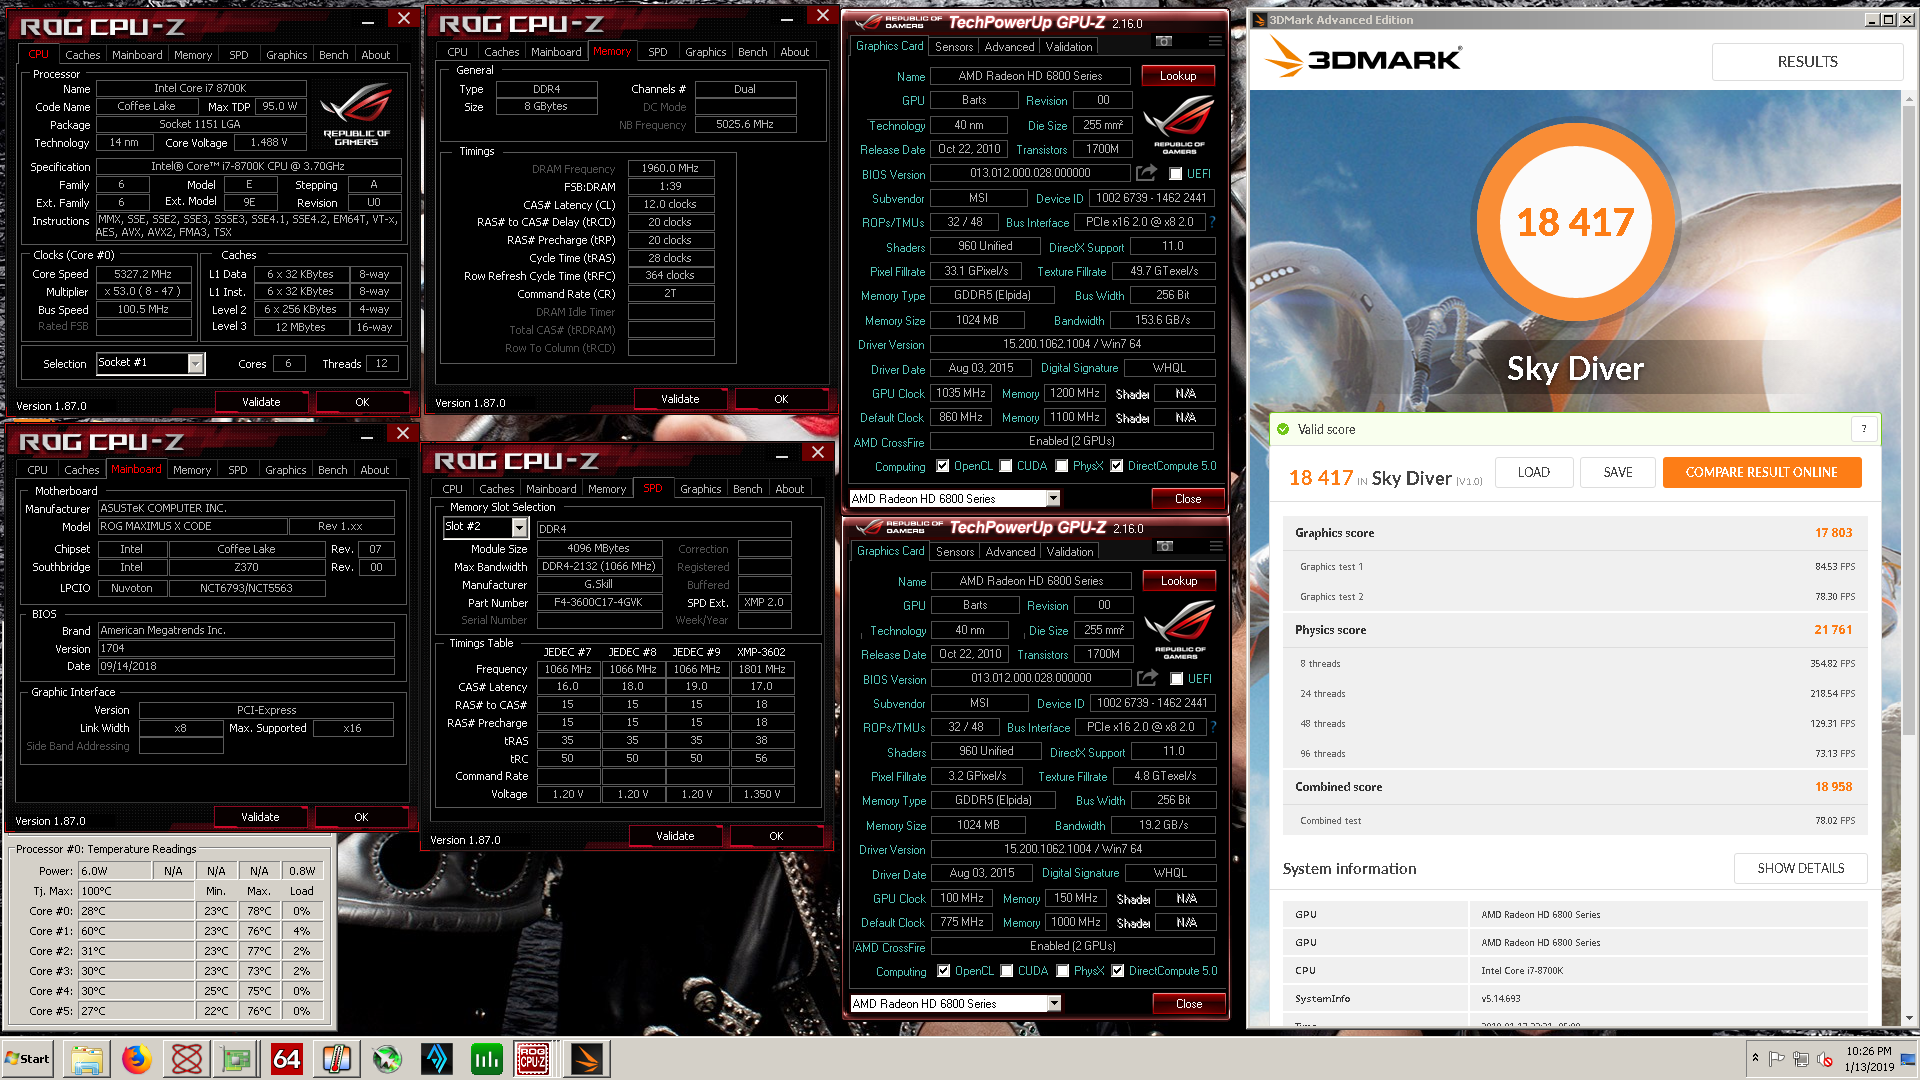Screen dimensions: 1920x1080
Task: Click the help question mark beside Valid score
Action: pos(1864,429)
